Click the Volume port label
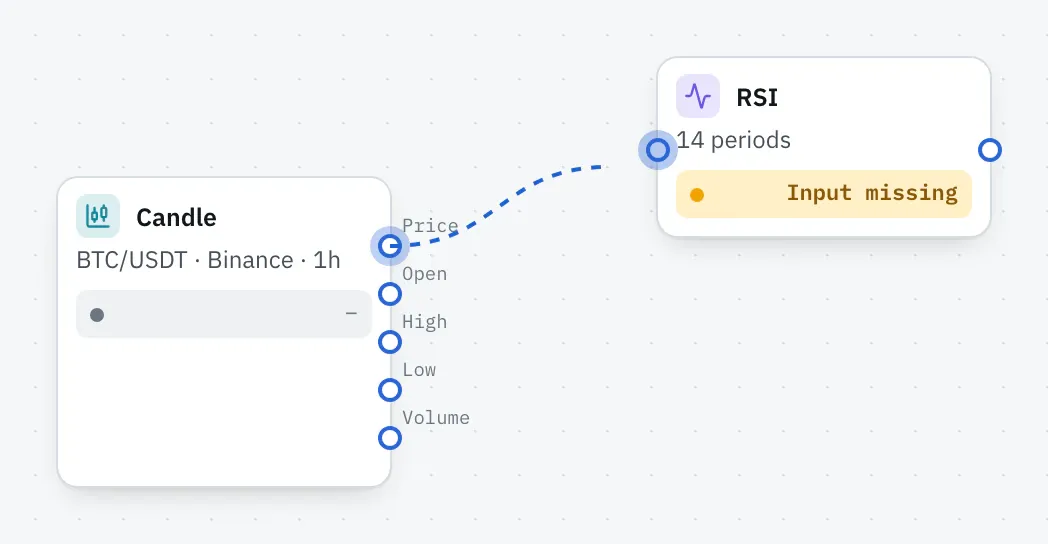 pyautogui.click(x=436, y=418)
